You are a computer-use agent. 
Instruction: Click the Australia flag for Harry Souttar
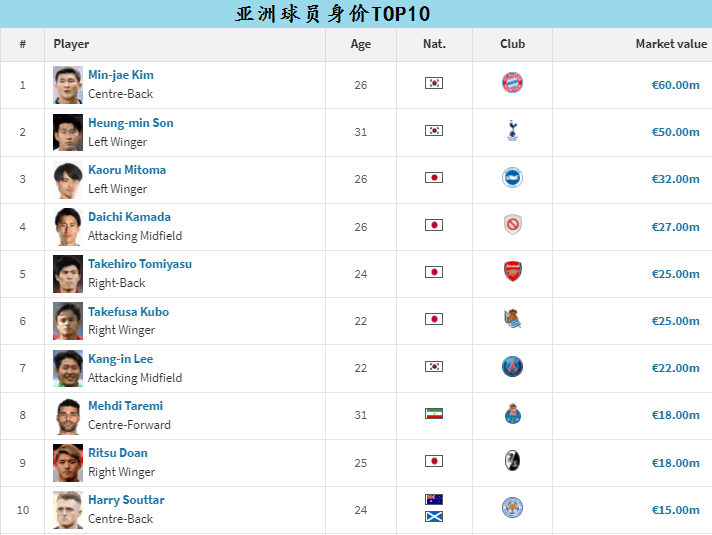click(434, 500)
